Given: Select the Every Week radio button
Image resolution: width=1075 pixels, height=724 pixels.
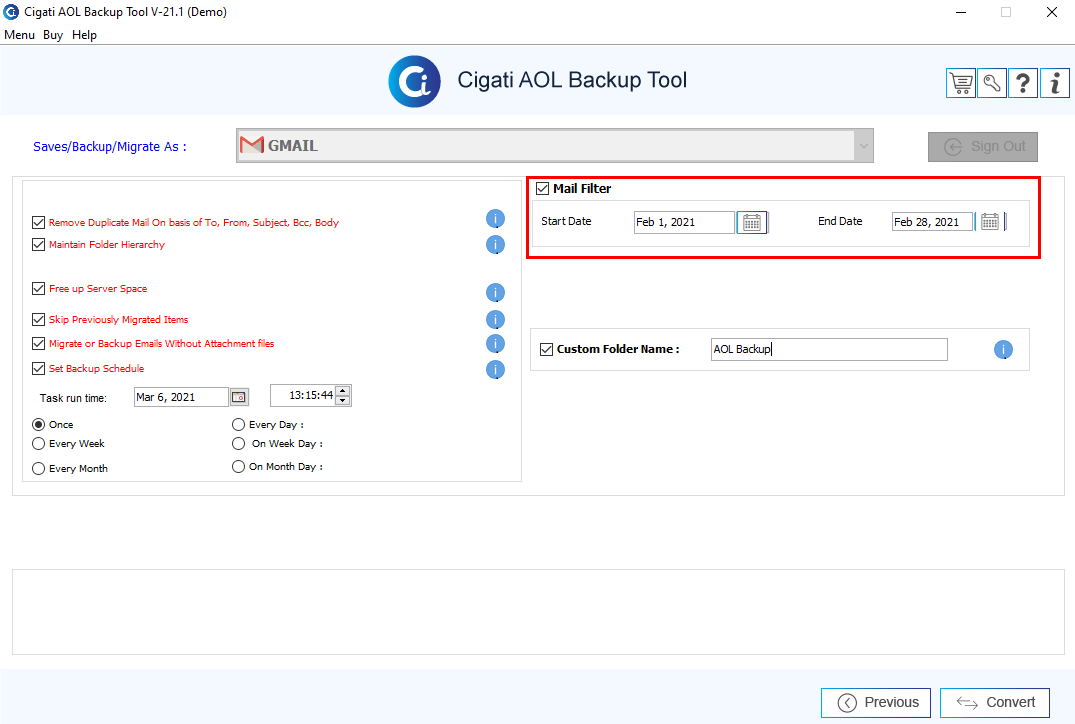Looking at the screenshot, I should click(x=38, y=444).
